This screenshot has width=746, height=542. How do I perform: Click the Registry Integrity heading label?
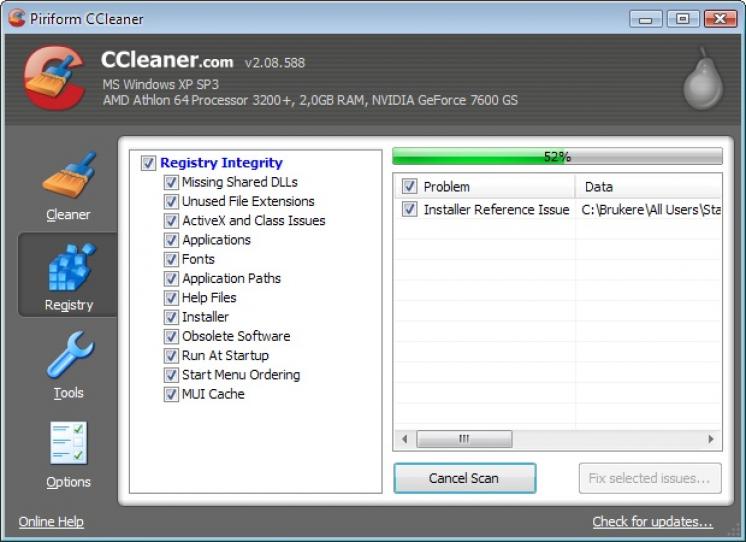point(221,163)
